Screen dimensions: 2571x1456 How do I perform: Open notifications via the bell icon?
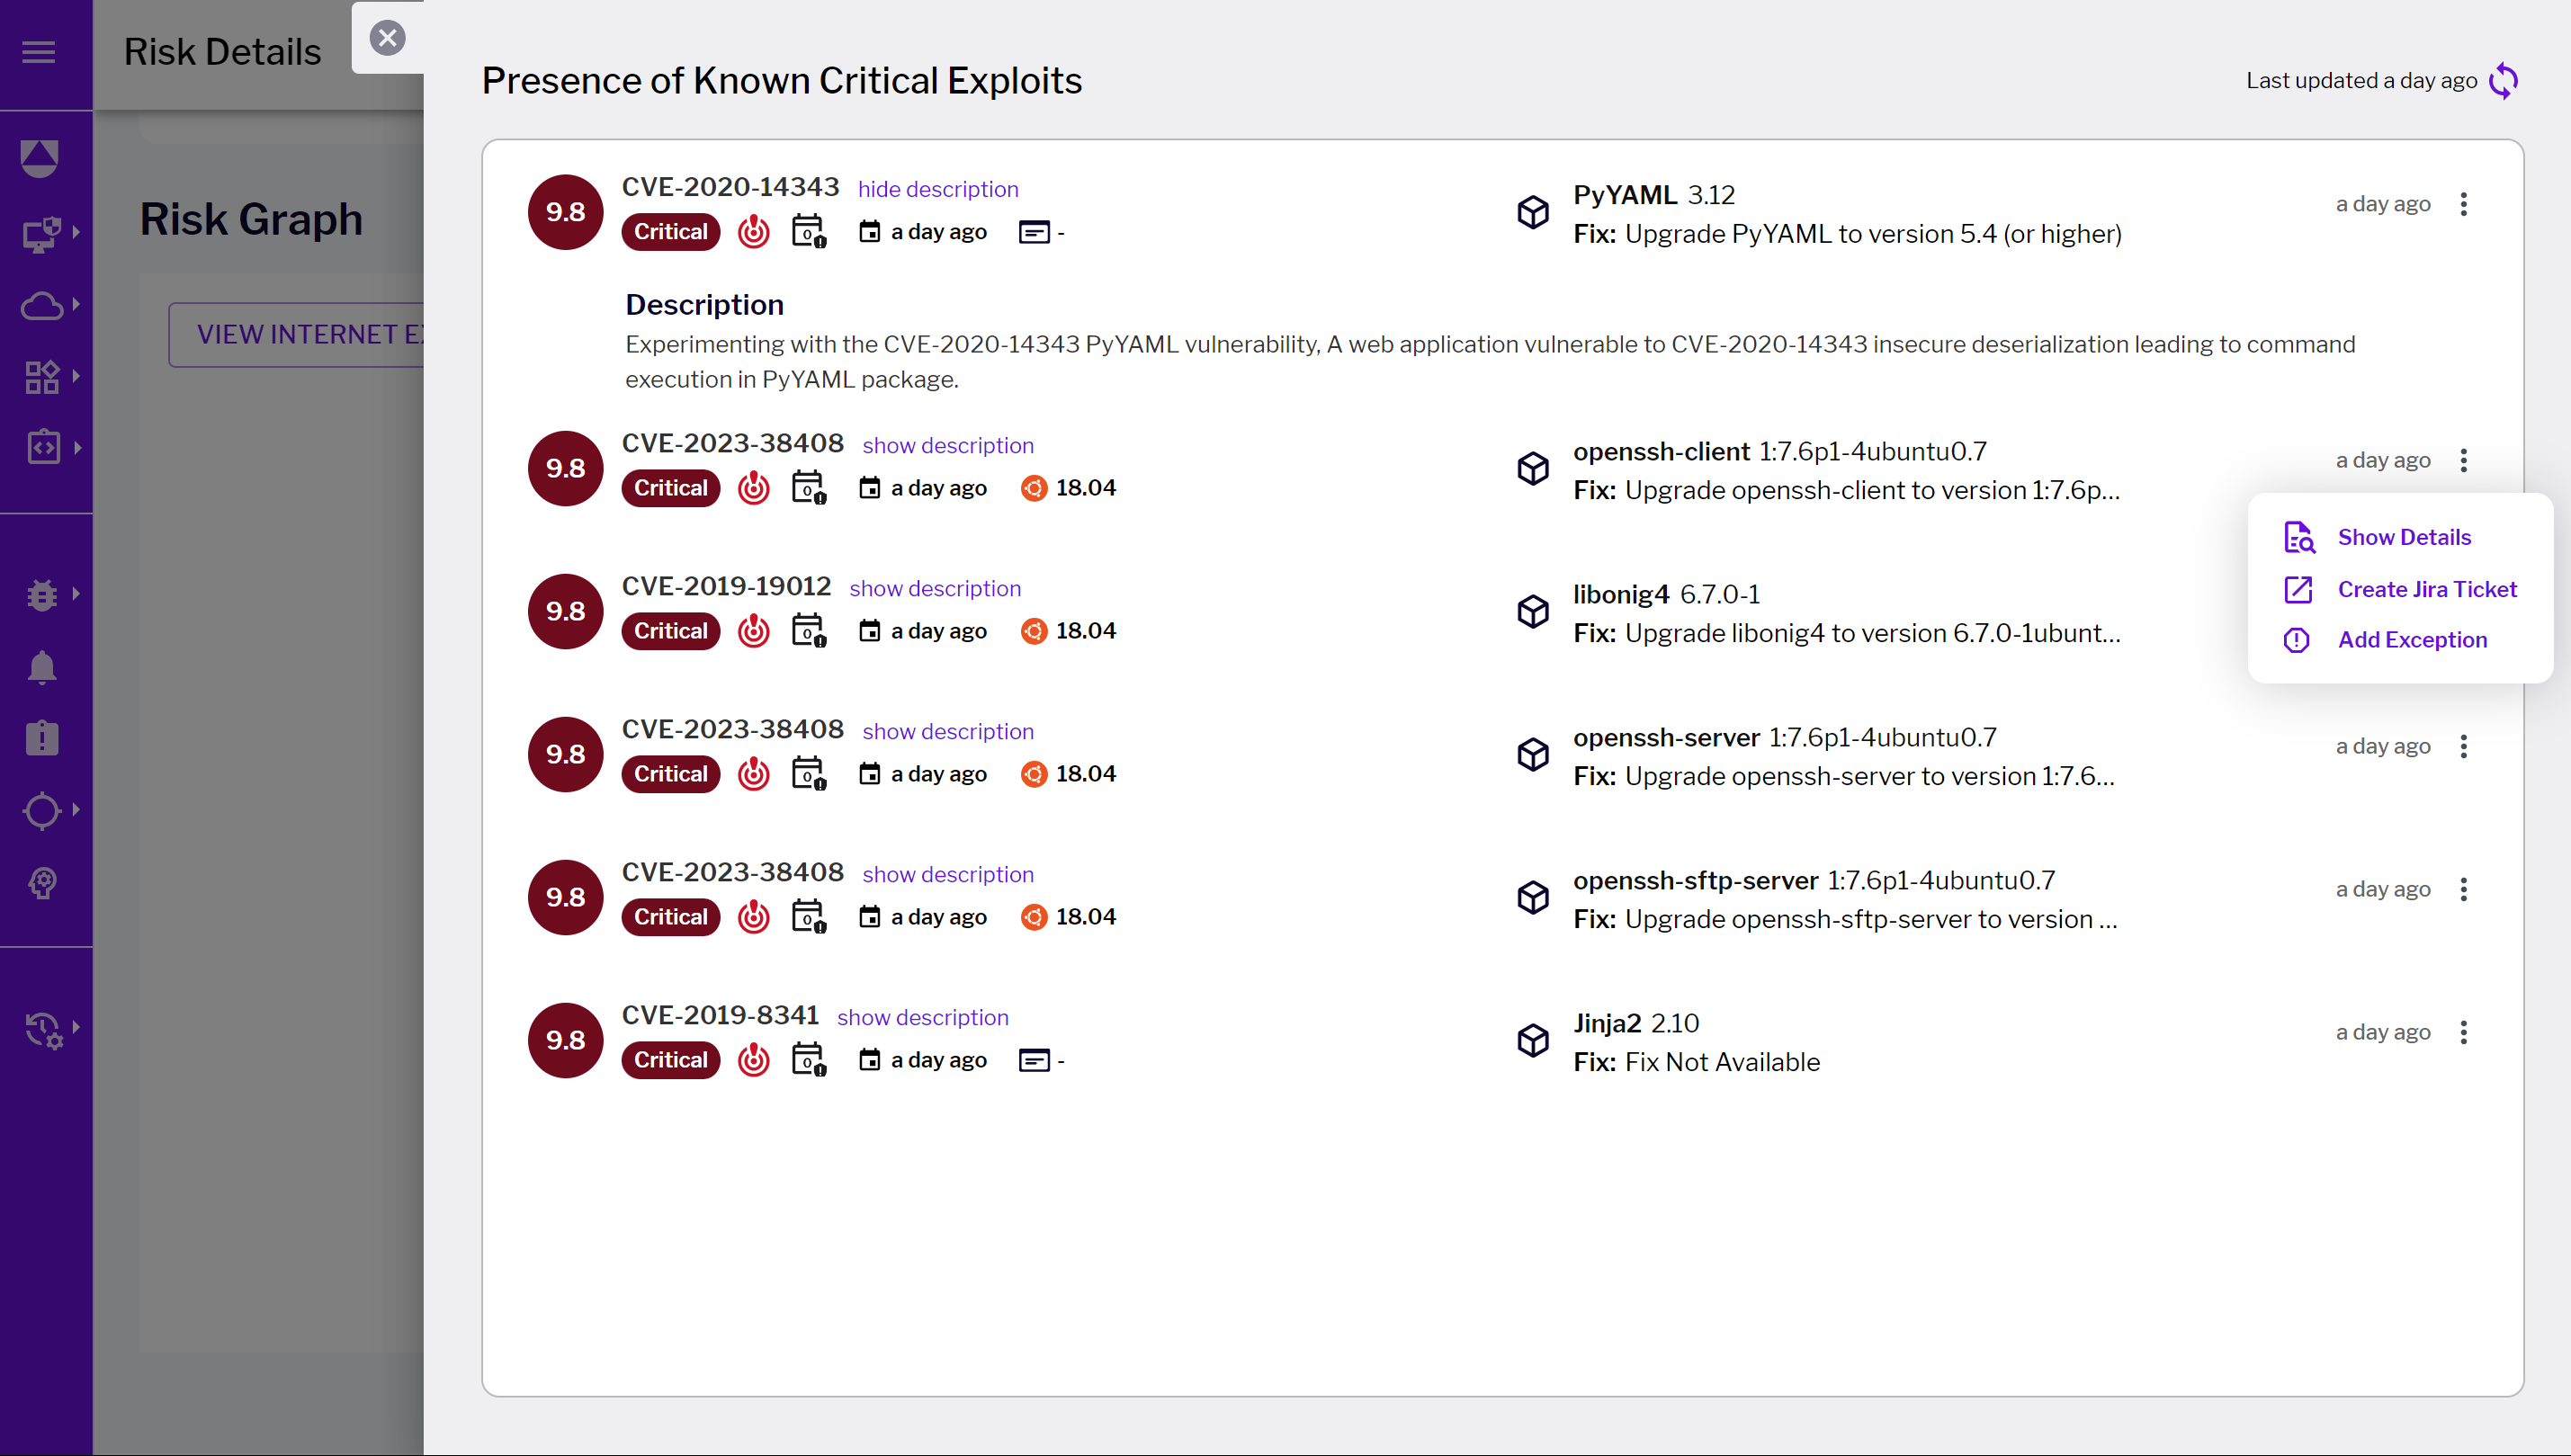pyautogui.click(x=42, y=667)
